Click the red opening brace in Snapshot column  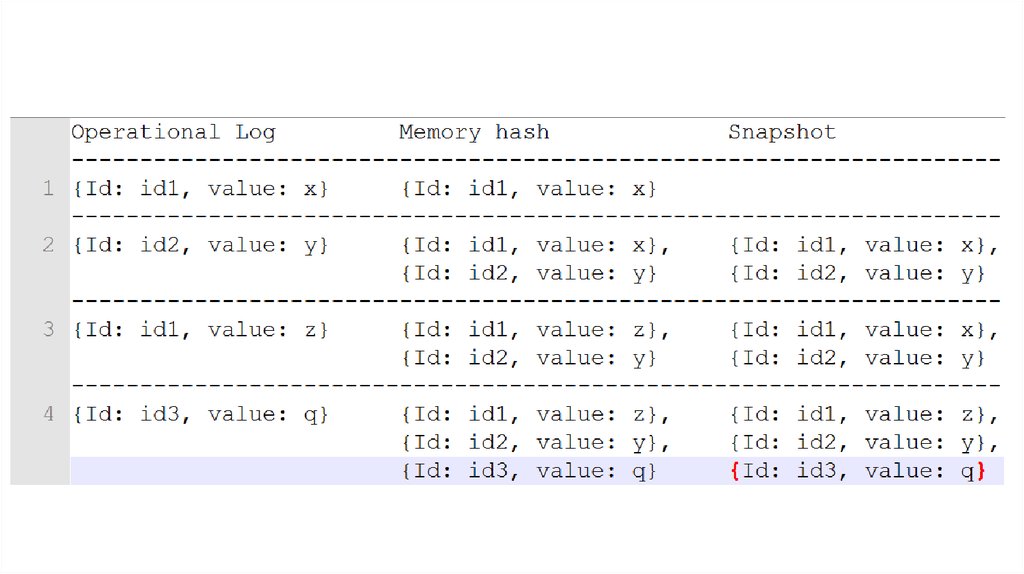(735, 471)
